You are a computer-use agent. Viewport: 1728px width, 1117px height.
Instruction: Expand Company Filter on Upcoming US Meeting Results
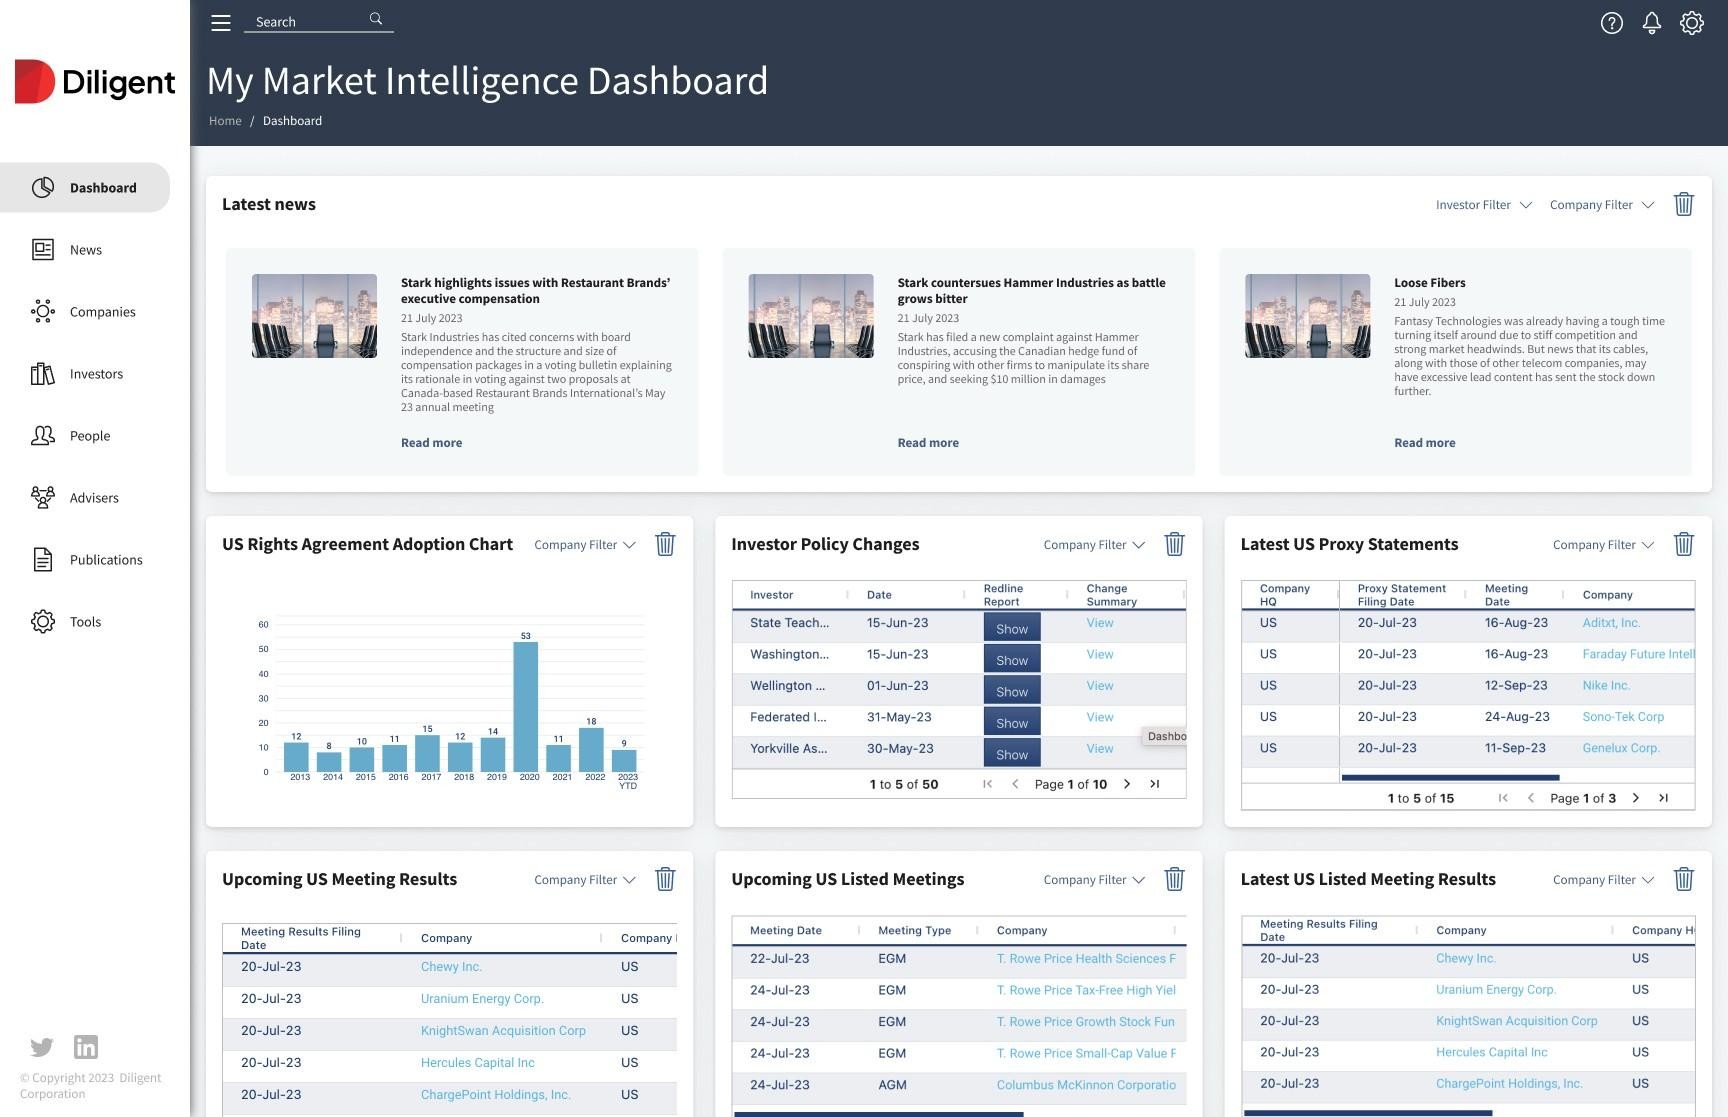(x=585, y=880)
